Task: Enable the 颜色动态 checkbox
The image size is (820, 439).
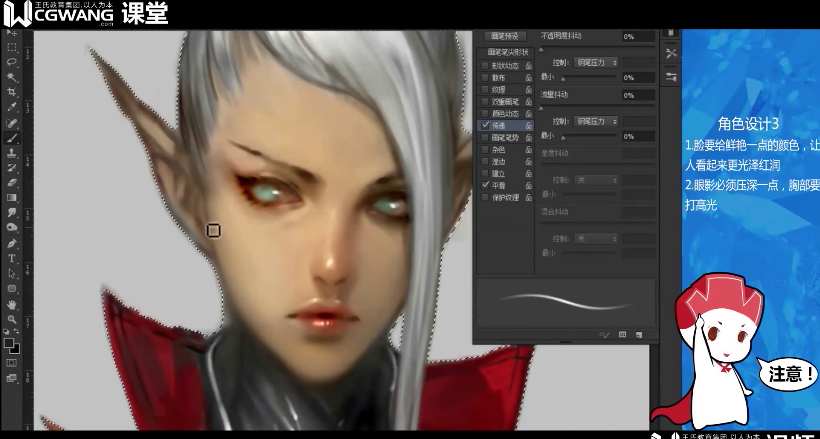Action: (x=485, y=114)
